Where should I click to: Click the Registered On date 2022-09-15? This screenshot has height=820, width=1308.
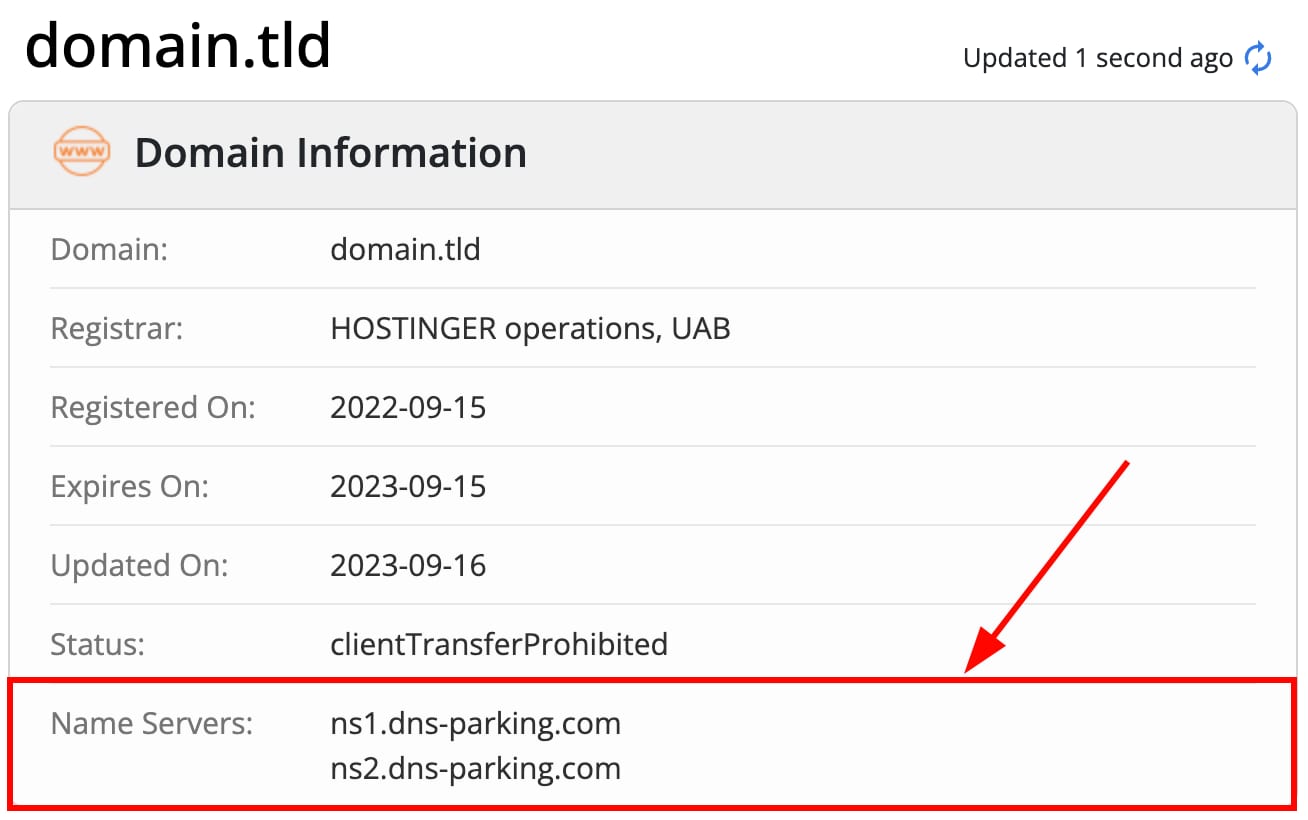(x=409, y=407)
